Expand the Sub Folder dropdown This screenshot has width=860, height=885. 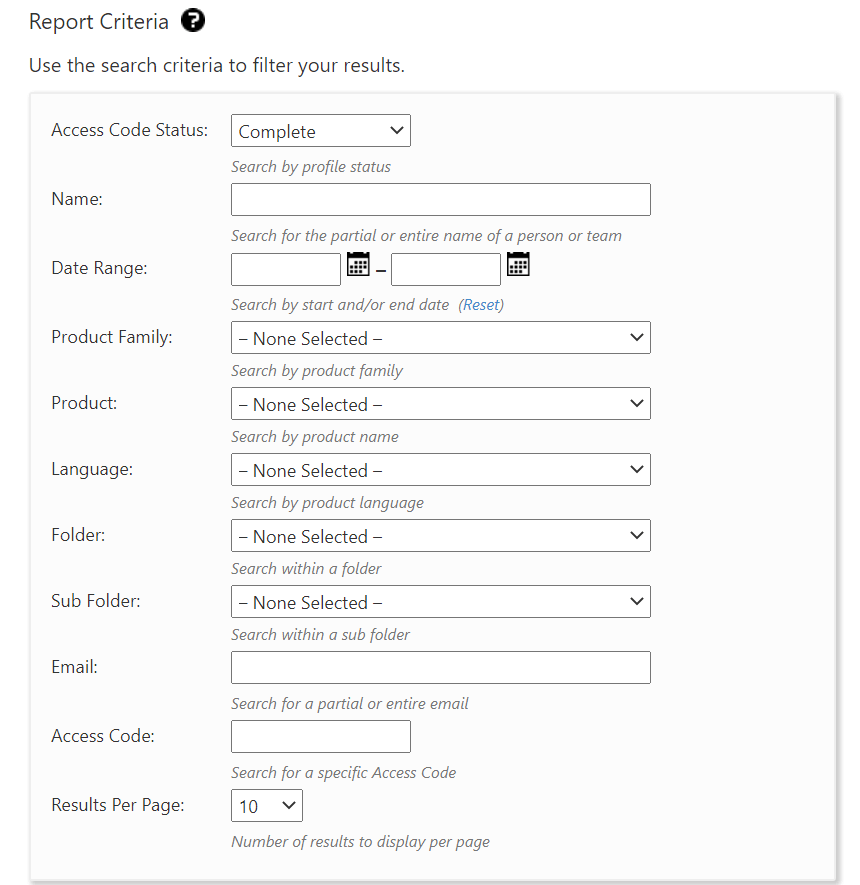pos(441,602)
